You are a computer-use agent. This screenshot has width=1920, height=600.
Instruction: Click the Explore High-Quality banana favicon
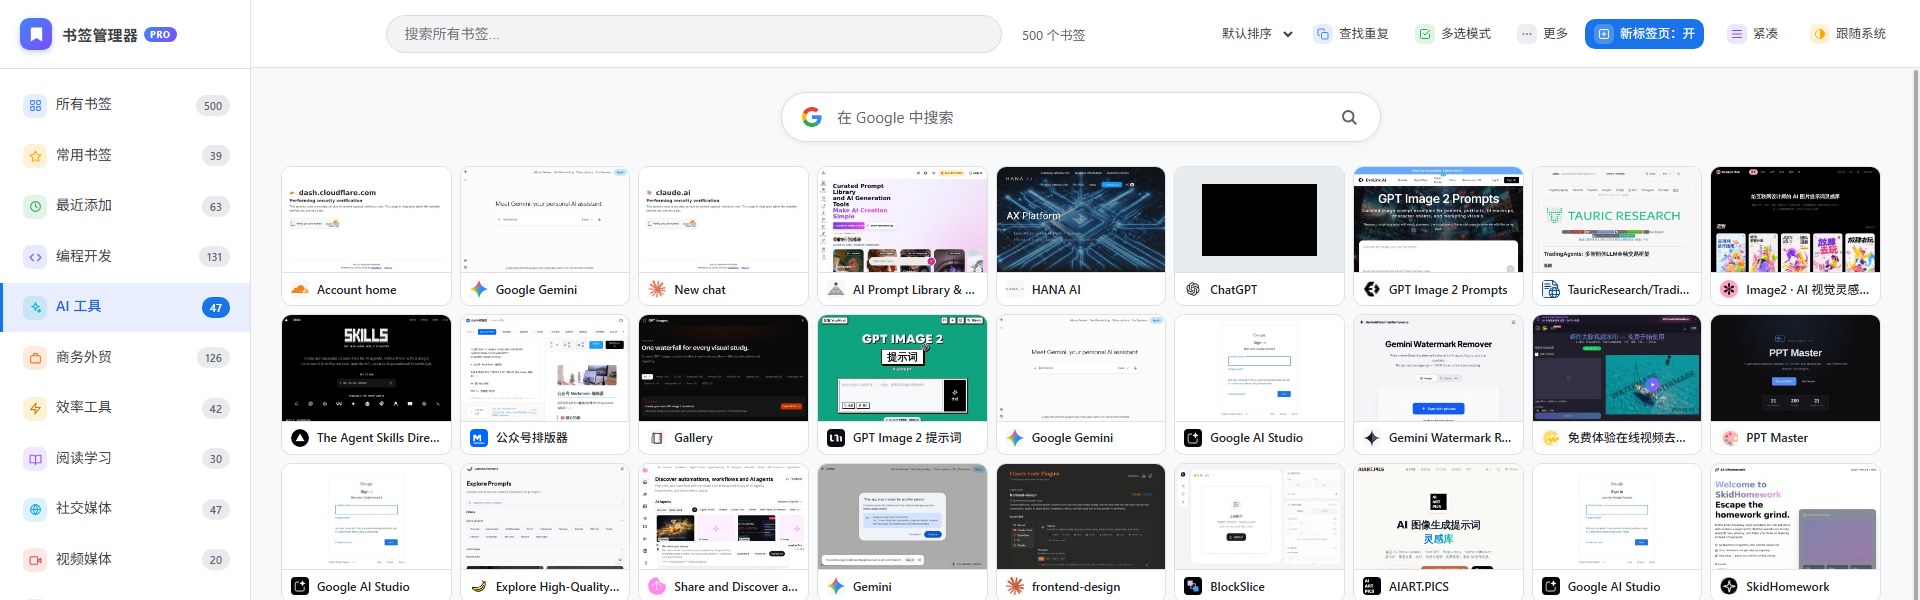coord(479,587)
